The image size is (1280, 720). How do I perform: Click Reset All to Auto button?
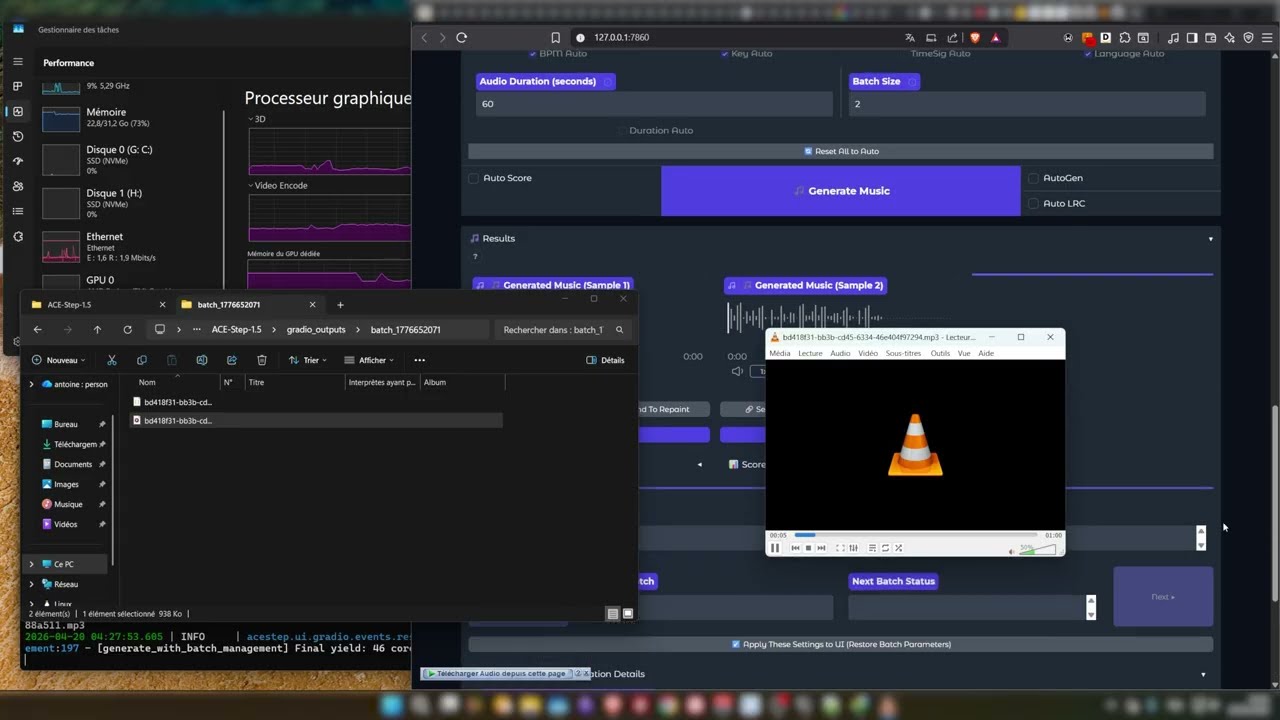tap(841, 151)
